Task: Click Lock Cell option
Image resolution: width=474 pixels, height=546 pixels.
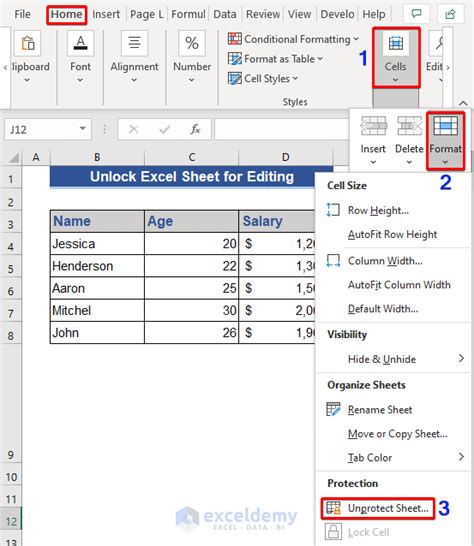Action: click(x=393, y=532)
